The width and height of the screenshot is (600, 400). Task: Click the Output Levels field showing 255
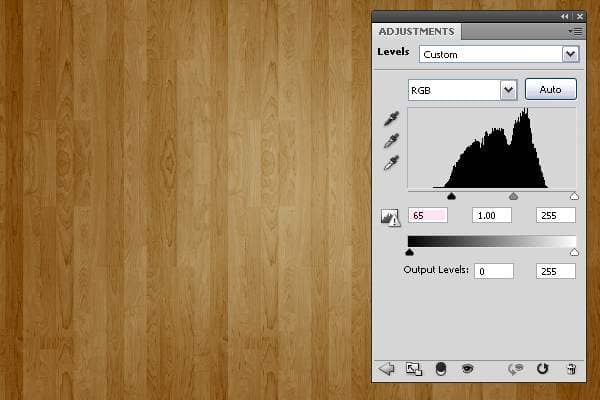(x=556, y=271)
